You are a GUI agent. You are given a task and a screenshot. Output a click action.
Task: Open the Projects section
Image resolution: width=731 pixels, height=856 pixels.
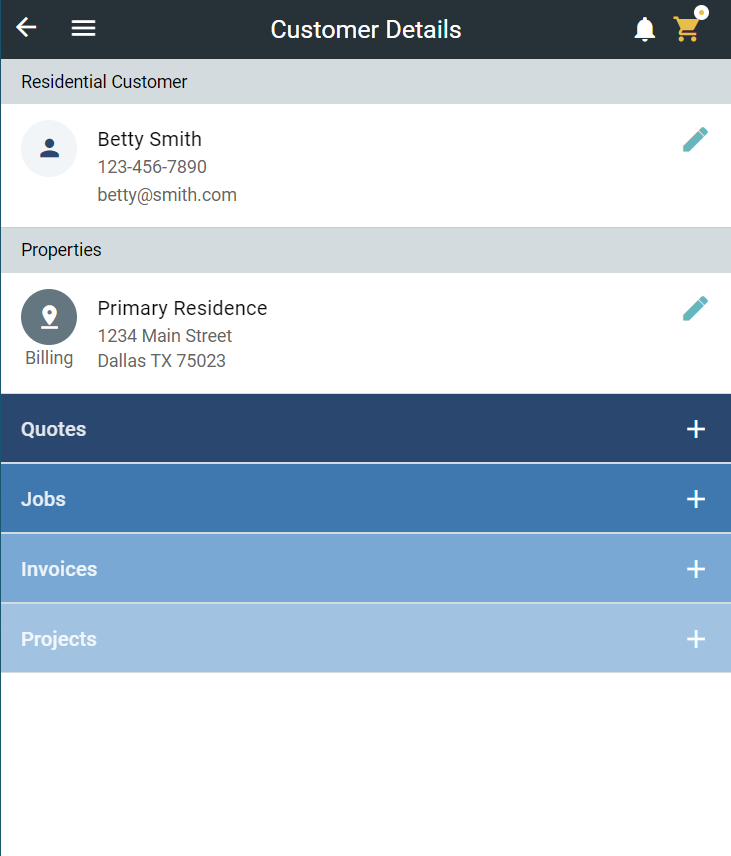[366, 638]
